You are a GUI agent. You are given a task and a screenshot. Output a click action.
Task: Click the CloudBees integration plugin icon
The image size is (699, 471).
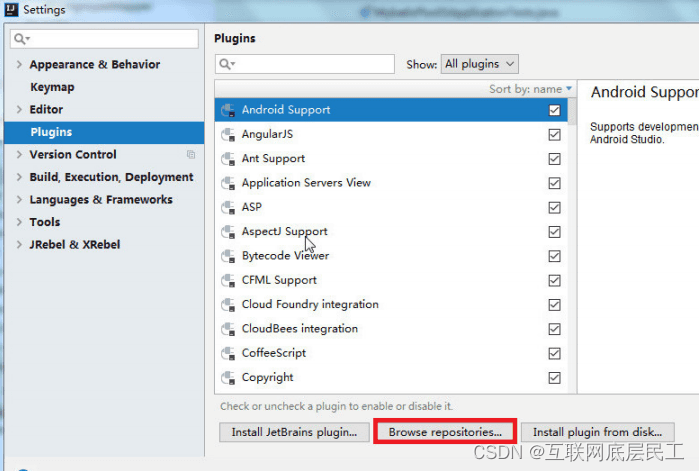[228, 329]
